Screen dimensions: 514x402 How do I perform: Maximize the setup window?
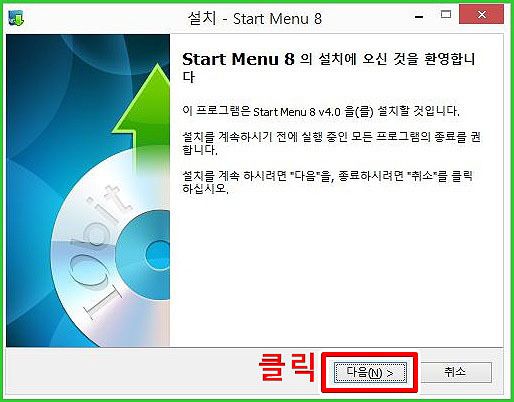click(x=446, y=15)
